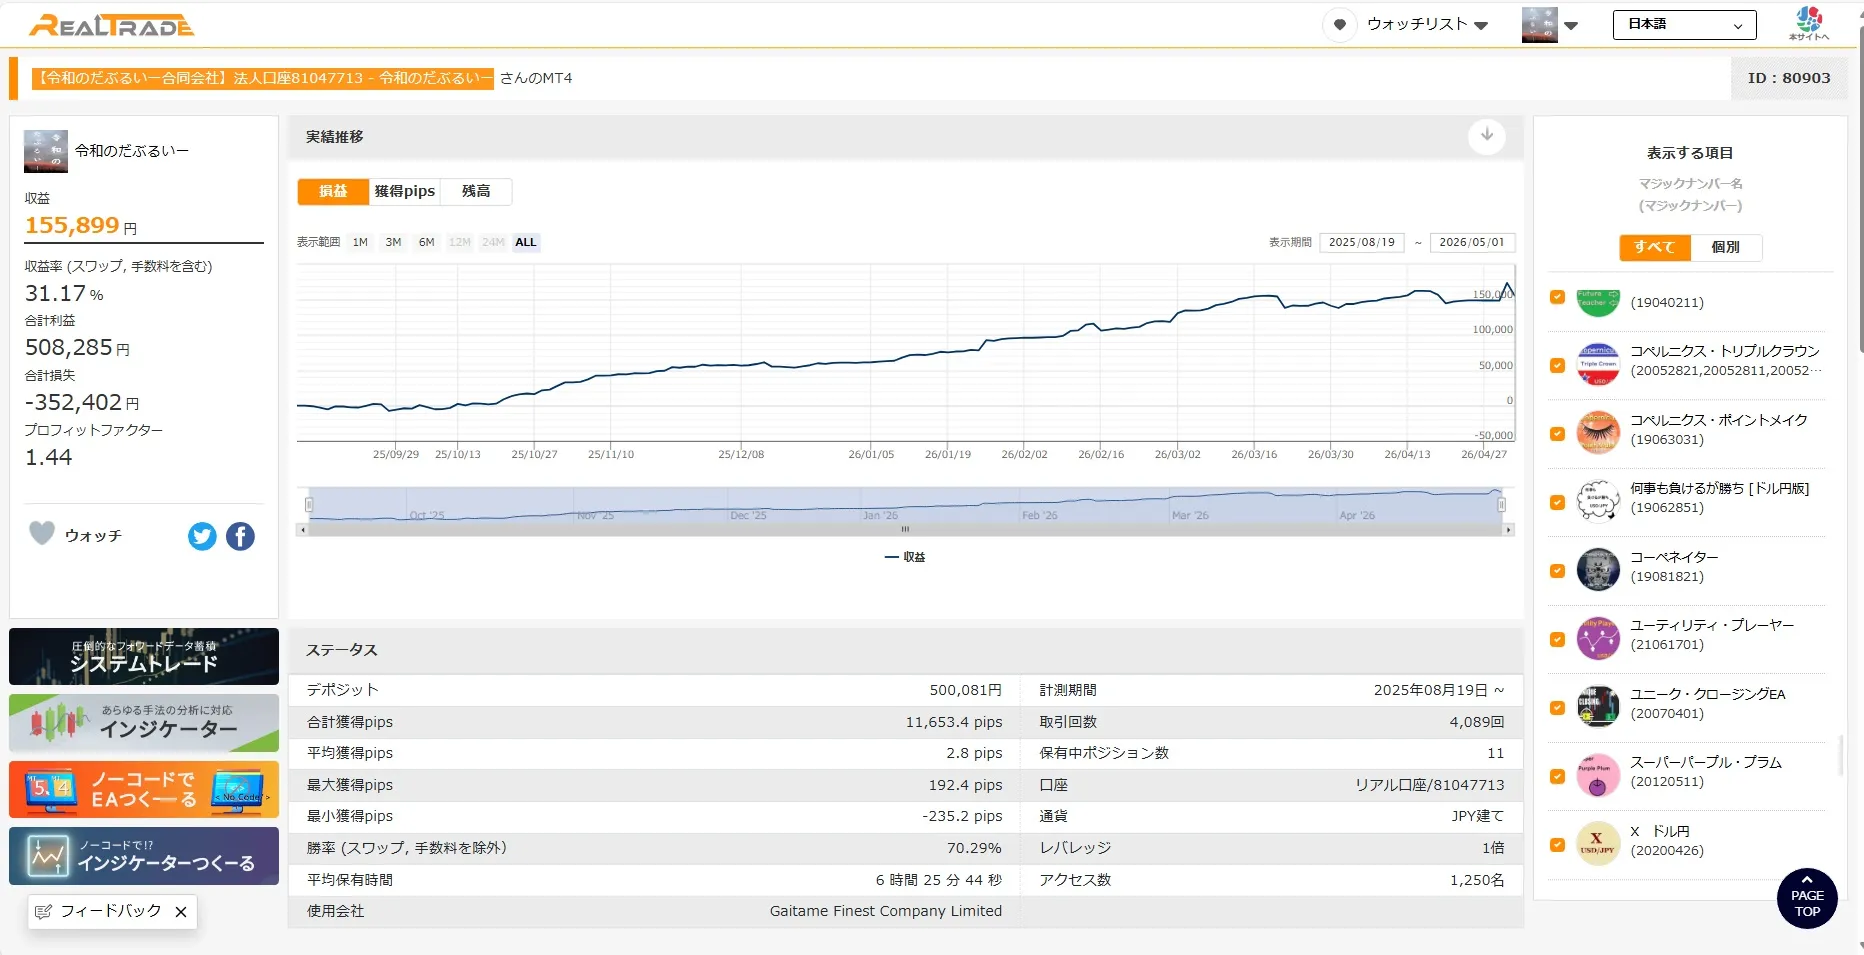Uncheck the 19040211 EA checkbox
Screen dimensions: 1864x955
1557,297
